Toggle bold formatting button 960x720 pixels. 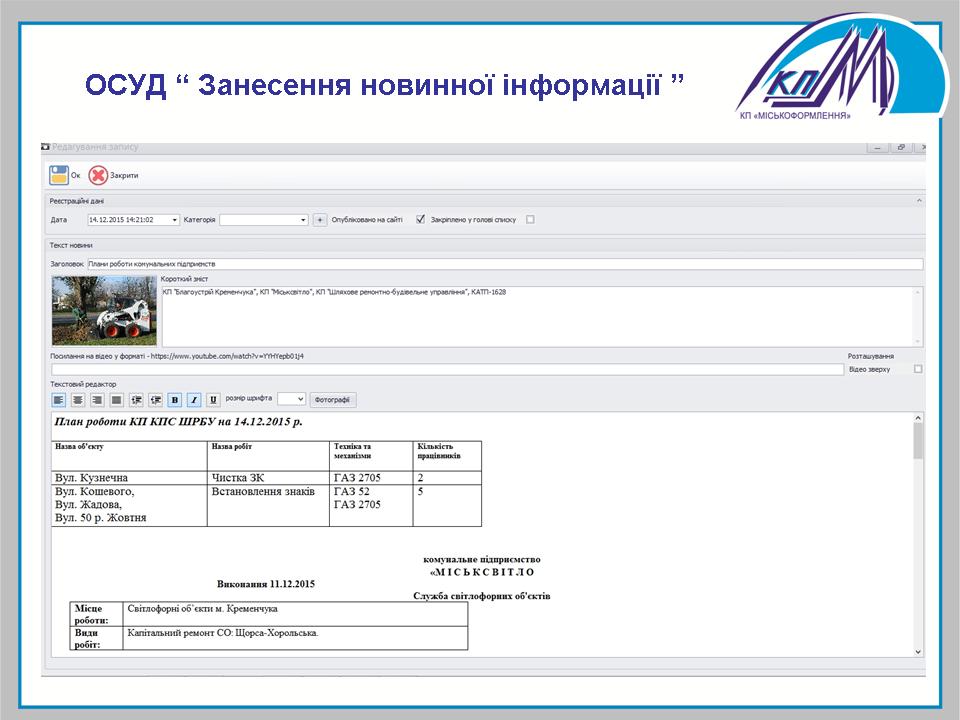tap(175, 400)
